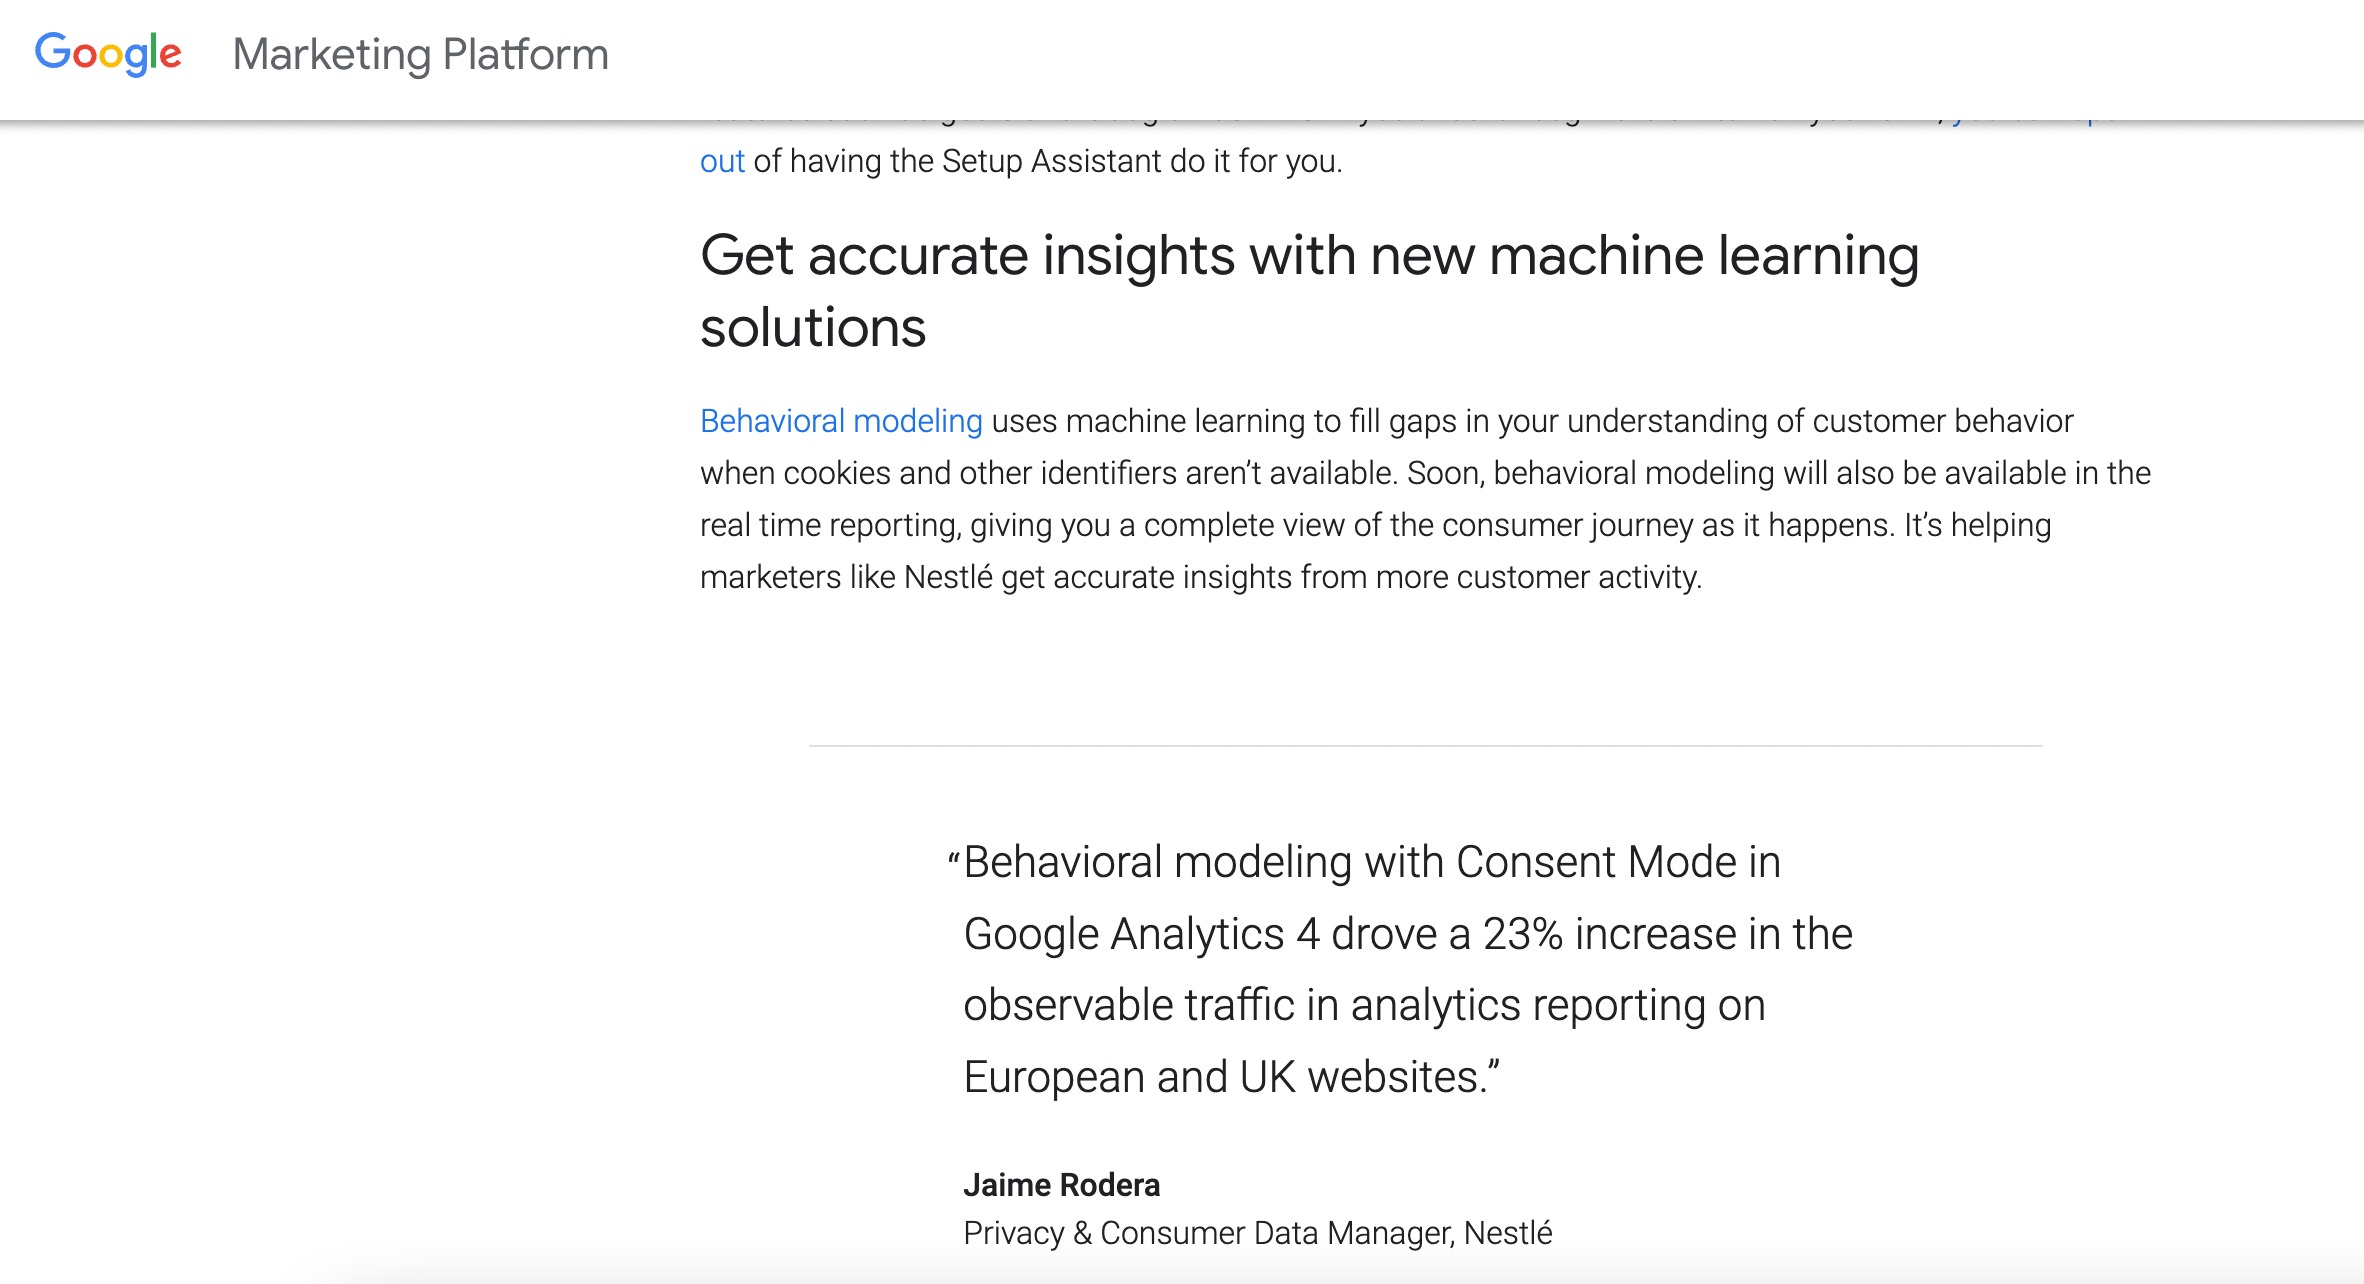Screen dimensions: 2364x1284
Task: Select the author name "Jaime Rodera"
Action: (x=1061, y=1185)
